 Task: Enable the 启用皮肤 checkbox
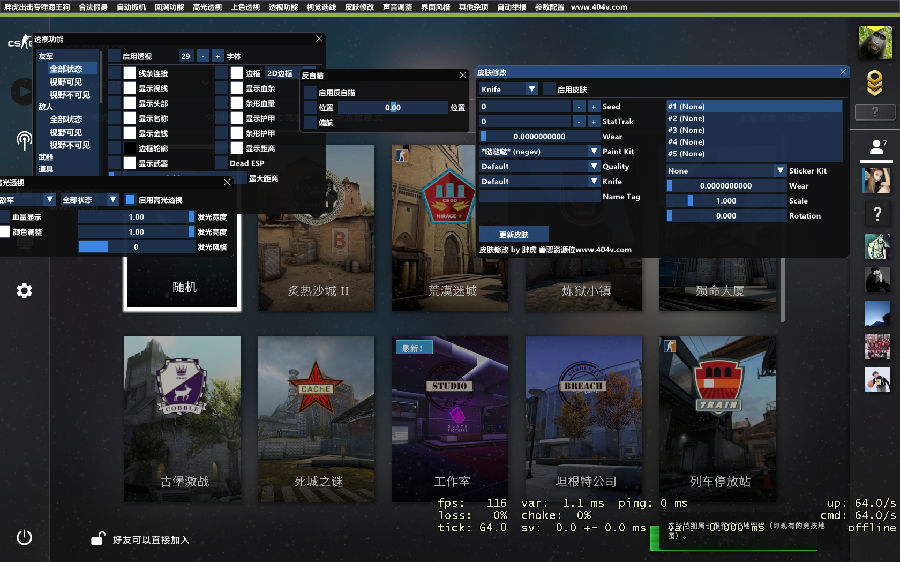coord(549,89)
